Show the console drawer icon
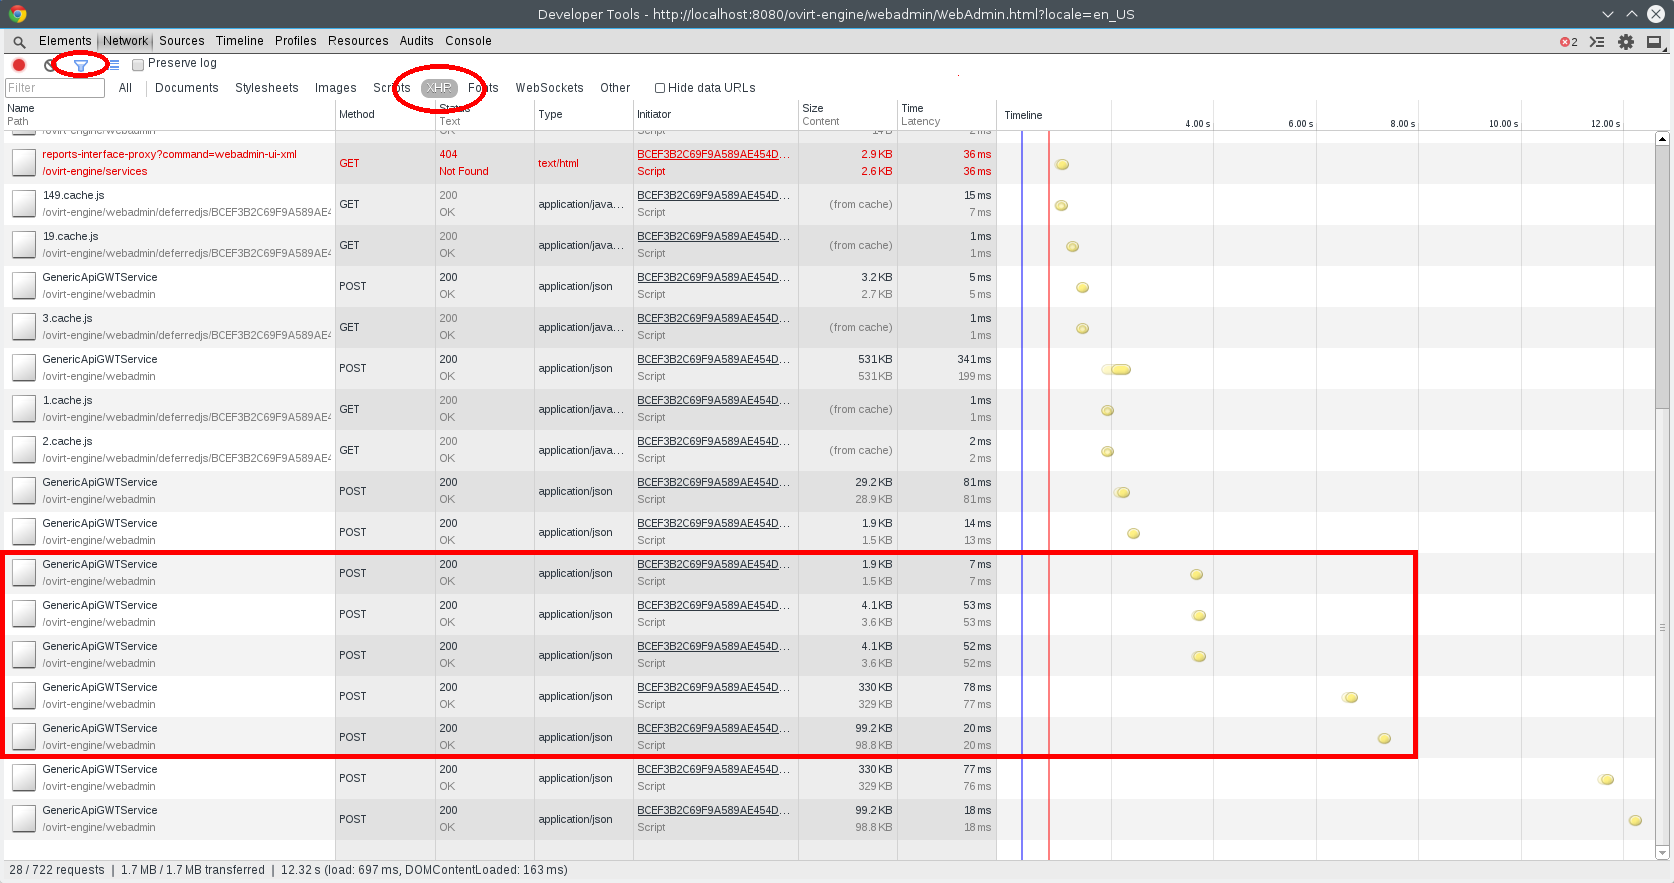The width and height of the screenshot is (1674, 883). point(1597,42)
